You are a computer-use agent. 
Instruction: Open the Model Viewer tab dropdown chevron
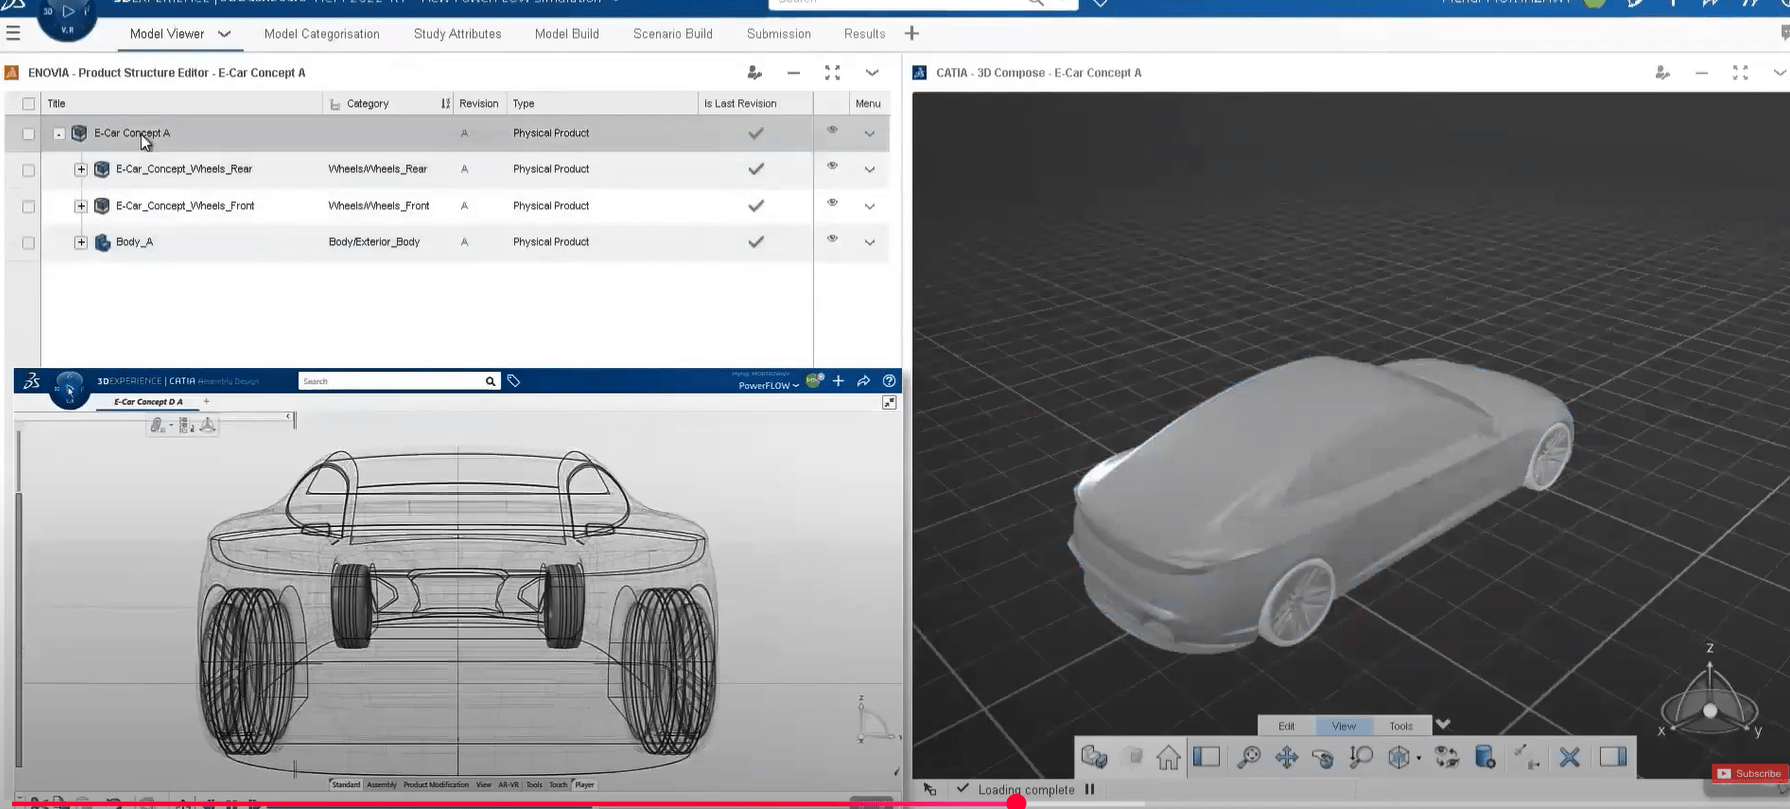pyautogui.click(x=224, y=34)
